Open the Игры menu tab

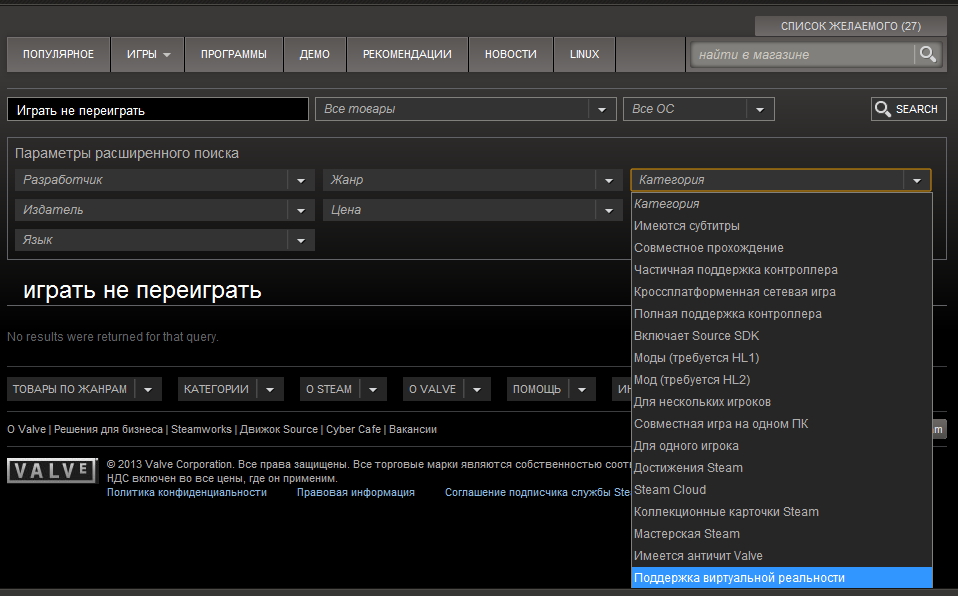tap(148, 54)
